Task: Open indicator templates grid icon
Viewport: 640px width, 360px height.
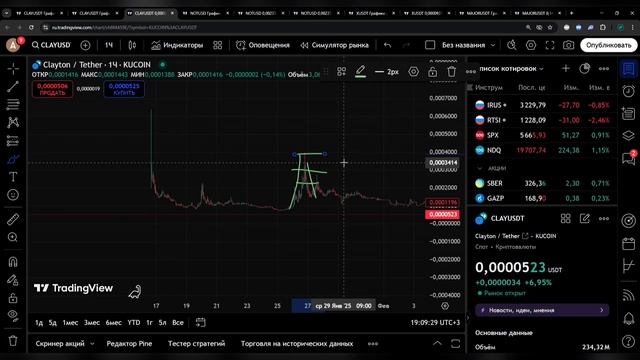Action: (218, 45)
